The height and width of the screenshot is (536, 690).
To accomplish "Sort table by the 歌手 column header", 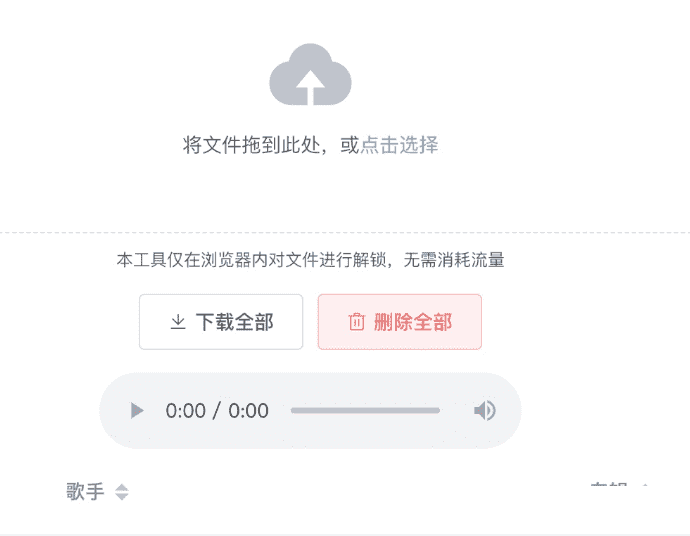I will click(x=85, y=492).
